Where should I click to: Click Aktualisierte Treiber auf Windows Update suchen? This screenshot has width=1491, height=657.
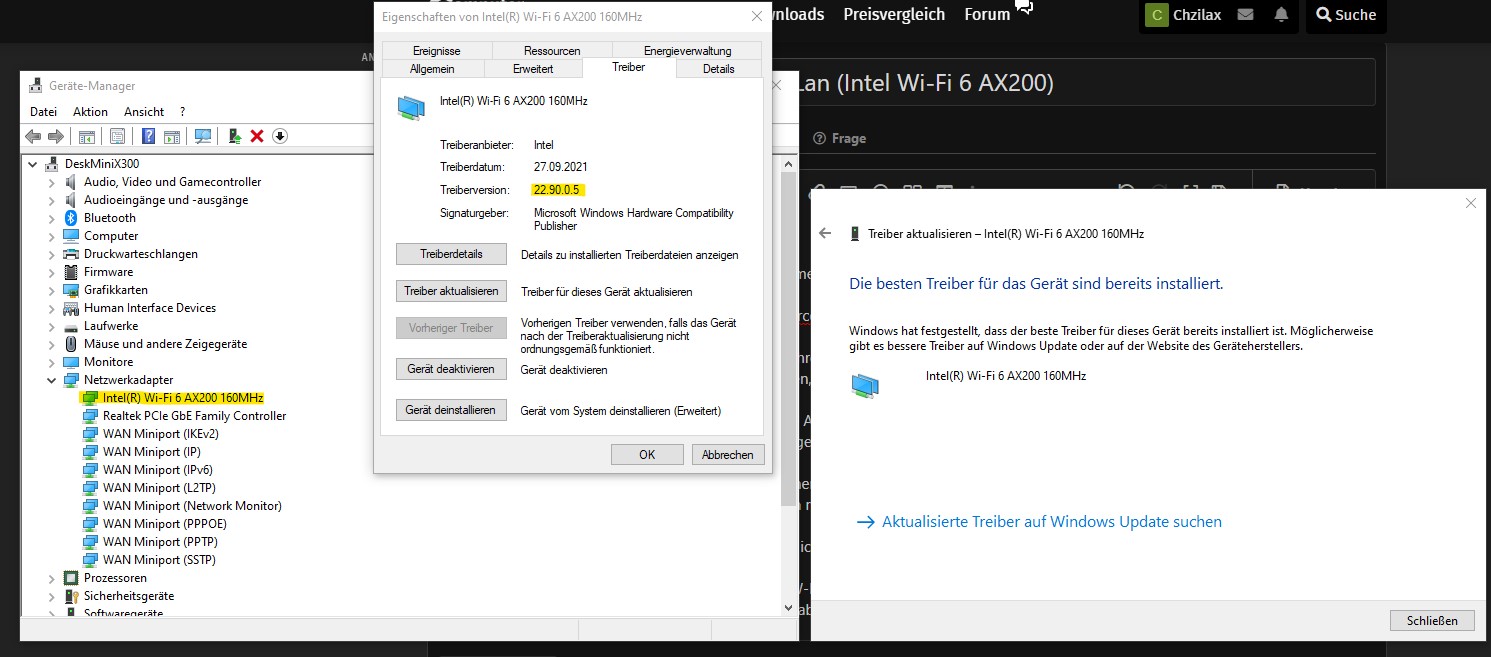[x=1039, y=522]
